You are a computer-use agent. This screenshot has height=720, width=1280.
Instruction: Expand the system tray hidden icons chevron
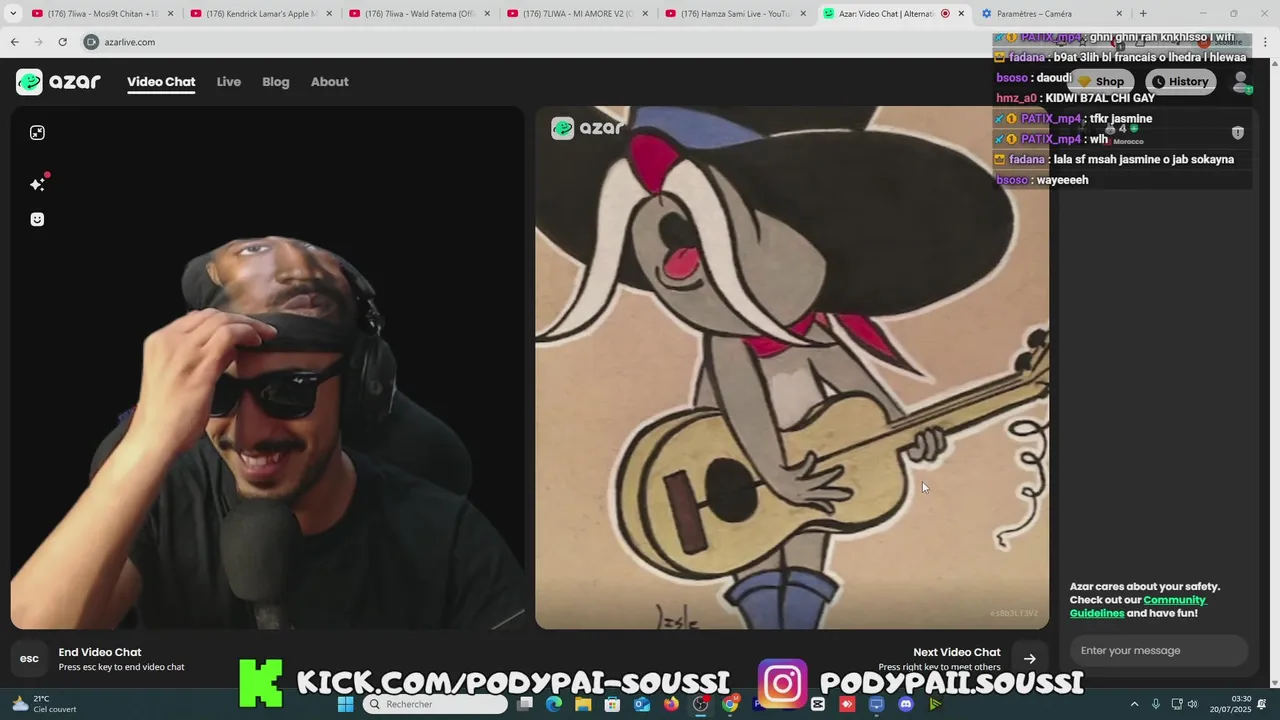(x=1134, y=704)
